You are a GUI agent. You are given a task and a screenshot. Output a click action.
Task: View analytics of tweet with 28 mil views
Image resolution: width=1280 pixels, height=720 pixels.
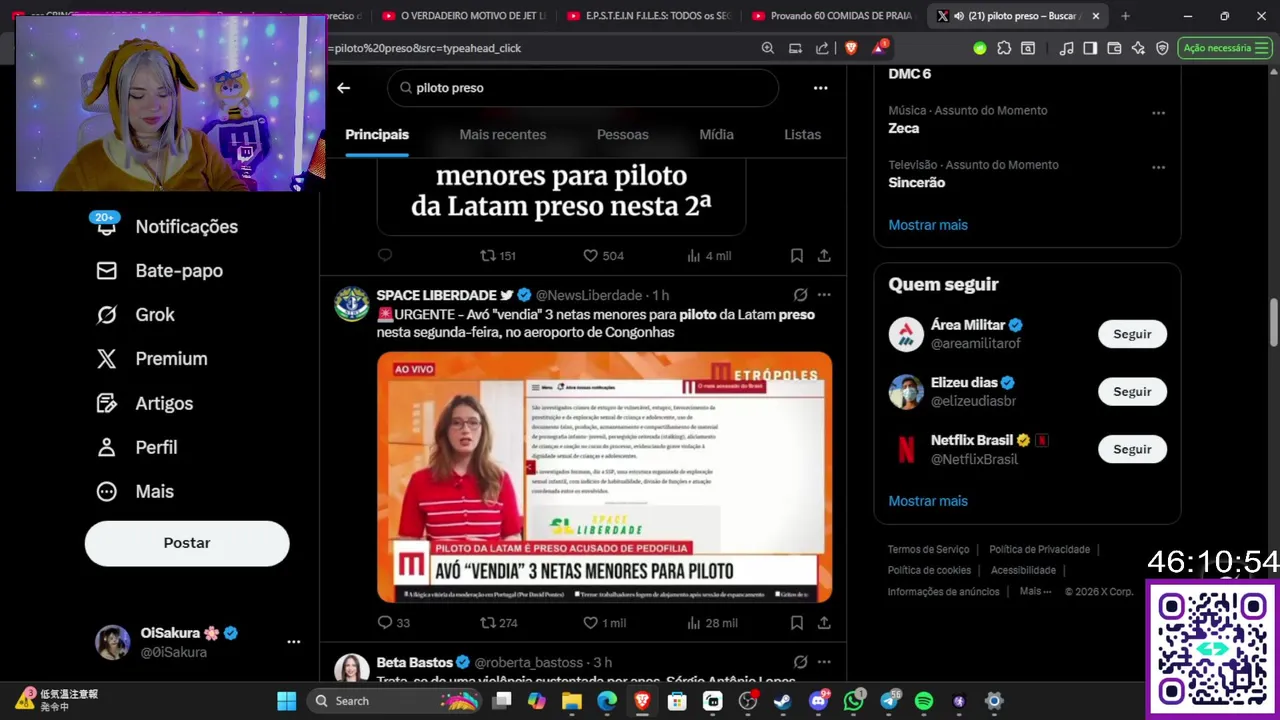pyautogui.click(x=712, y=623)
